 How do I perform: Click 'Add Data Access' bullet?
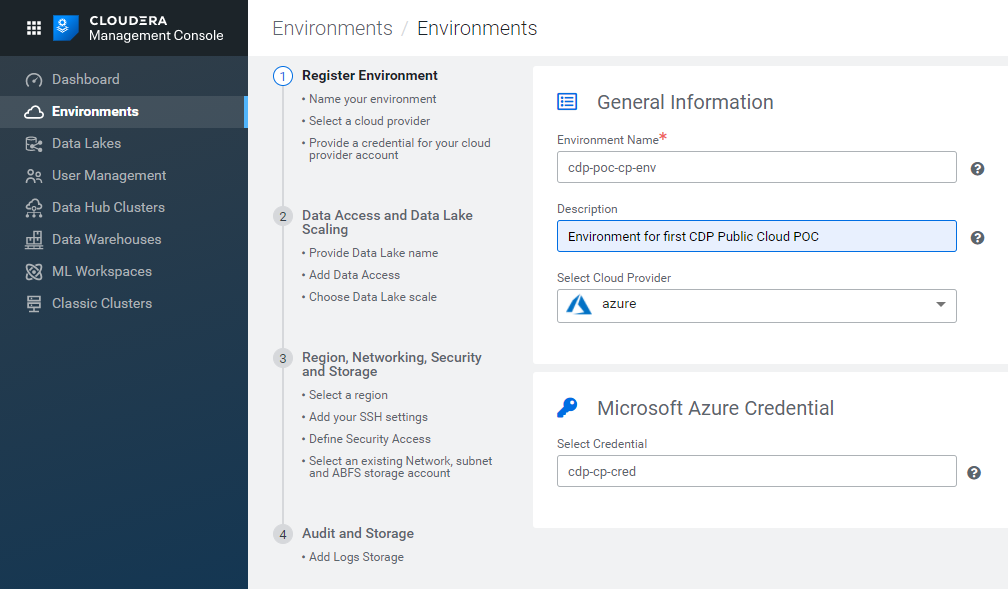[354, 275]
